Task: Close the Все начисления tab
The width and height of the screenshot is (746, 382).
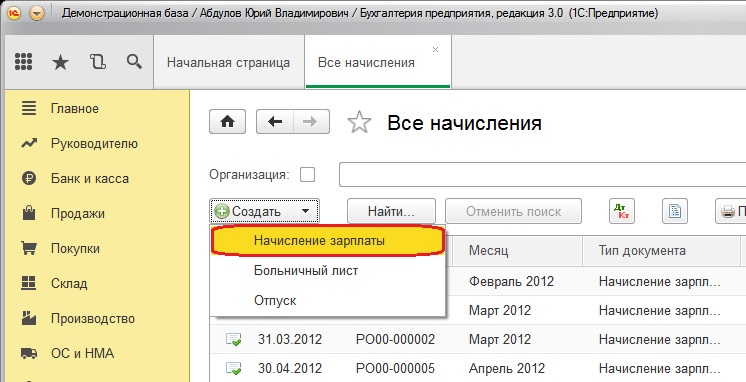Action: [435, 49]
